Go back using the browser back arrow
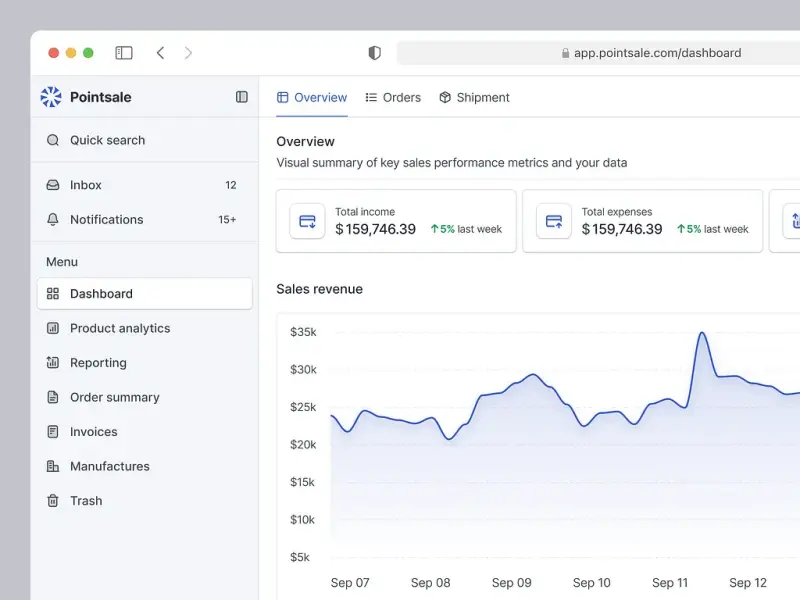This screenshot has height=600, width=800. point(160,53)
